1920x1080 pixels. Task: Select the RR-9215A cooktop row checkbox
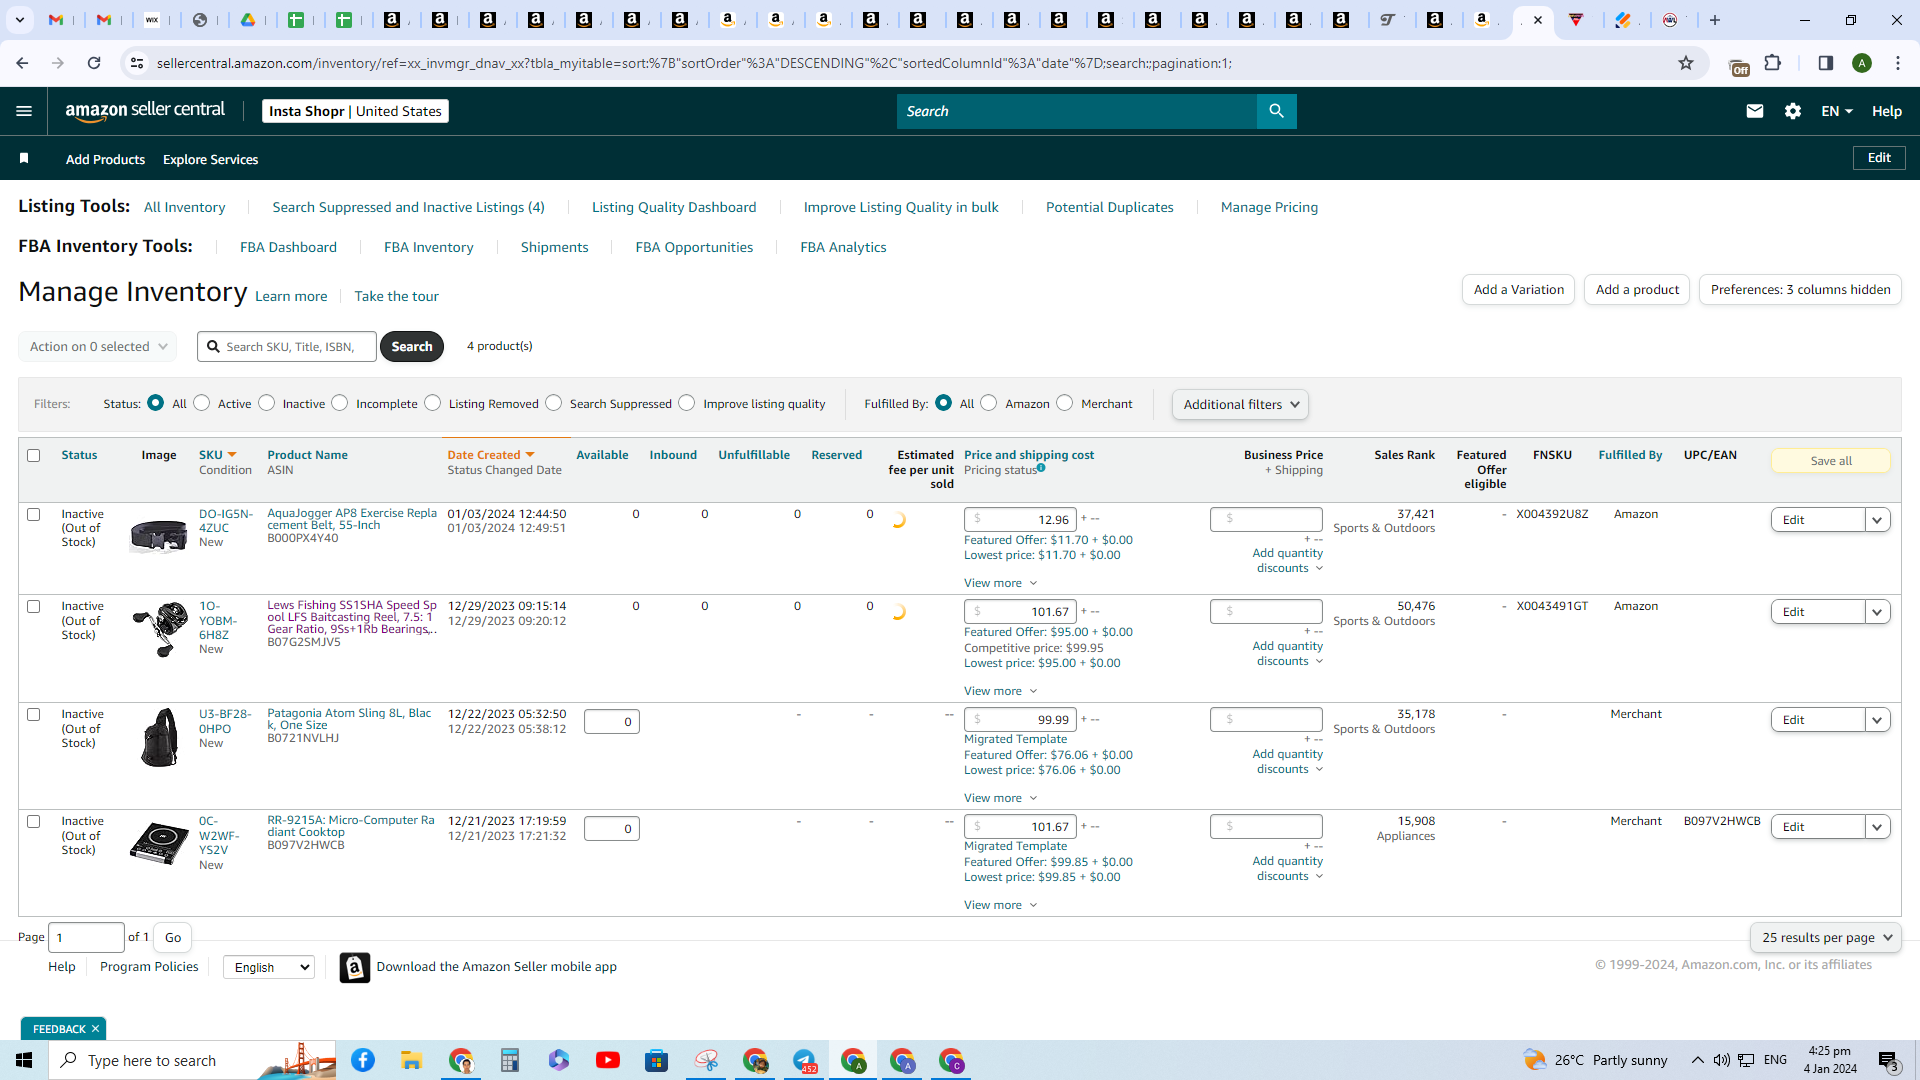point(33,821)
